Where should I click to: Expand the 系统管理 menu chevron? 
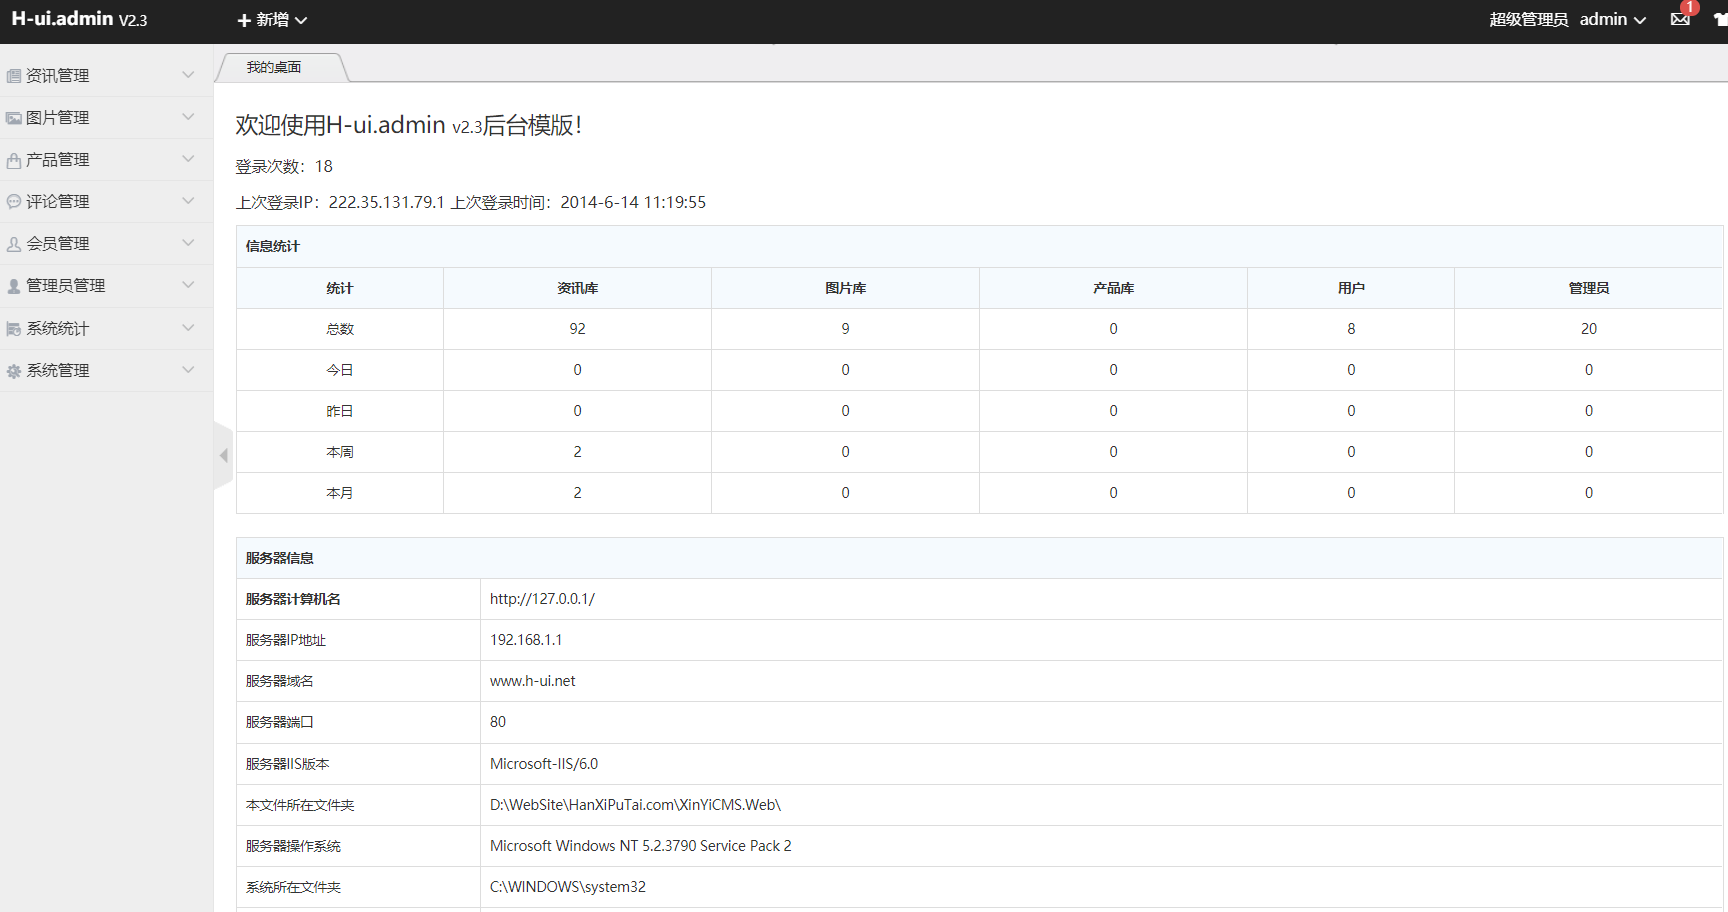point(188,370)
